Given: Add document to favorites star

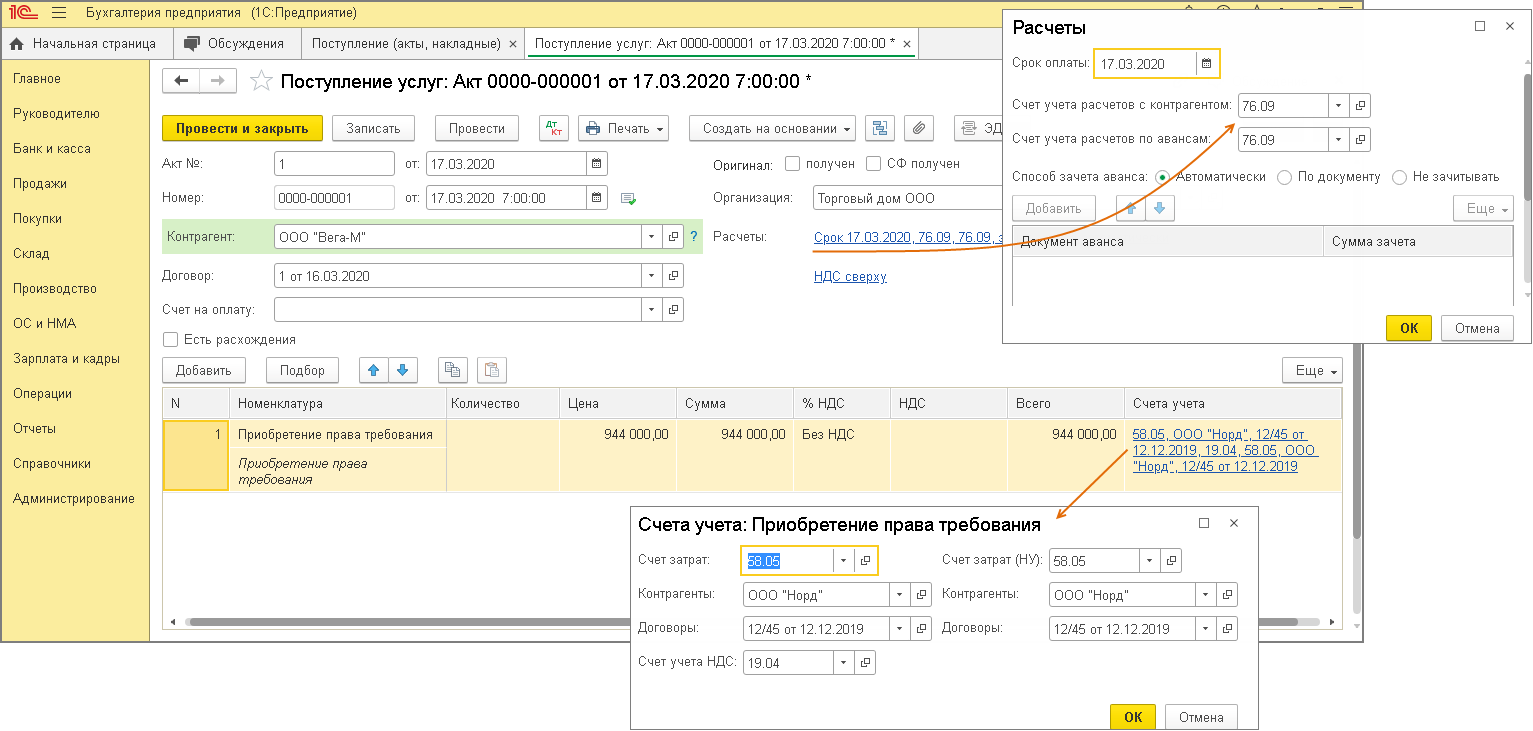Looking at the screenshot, I should pyautogui.click(x=261, y=81).
